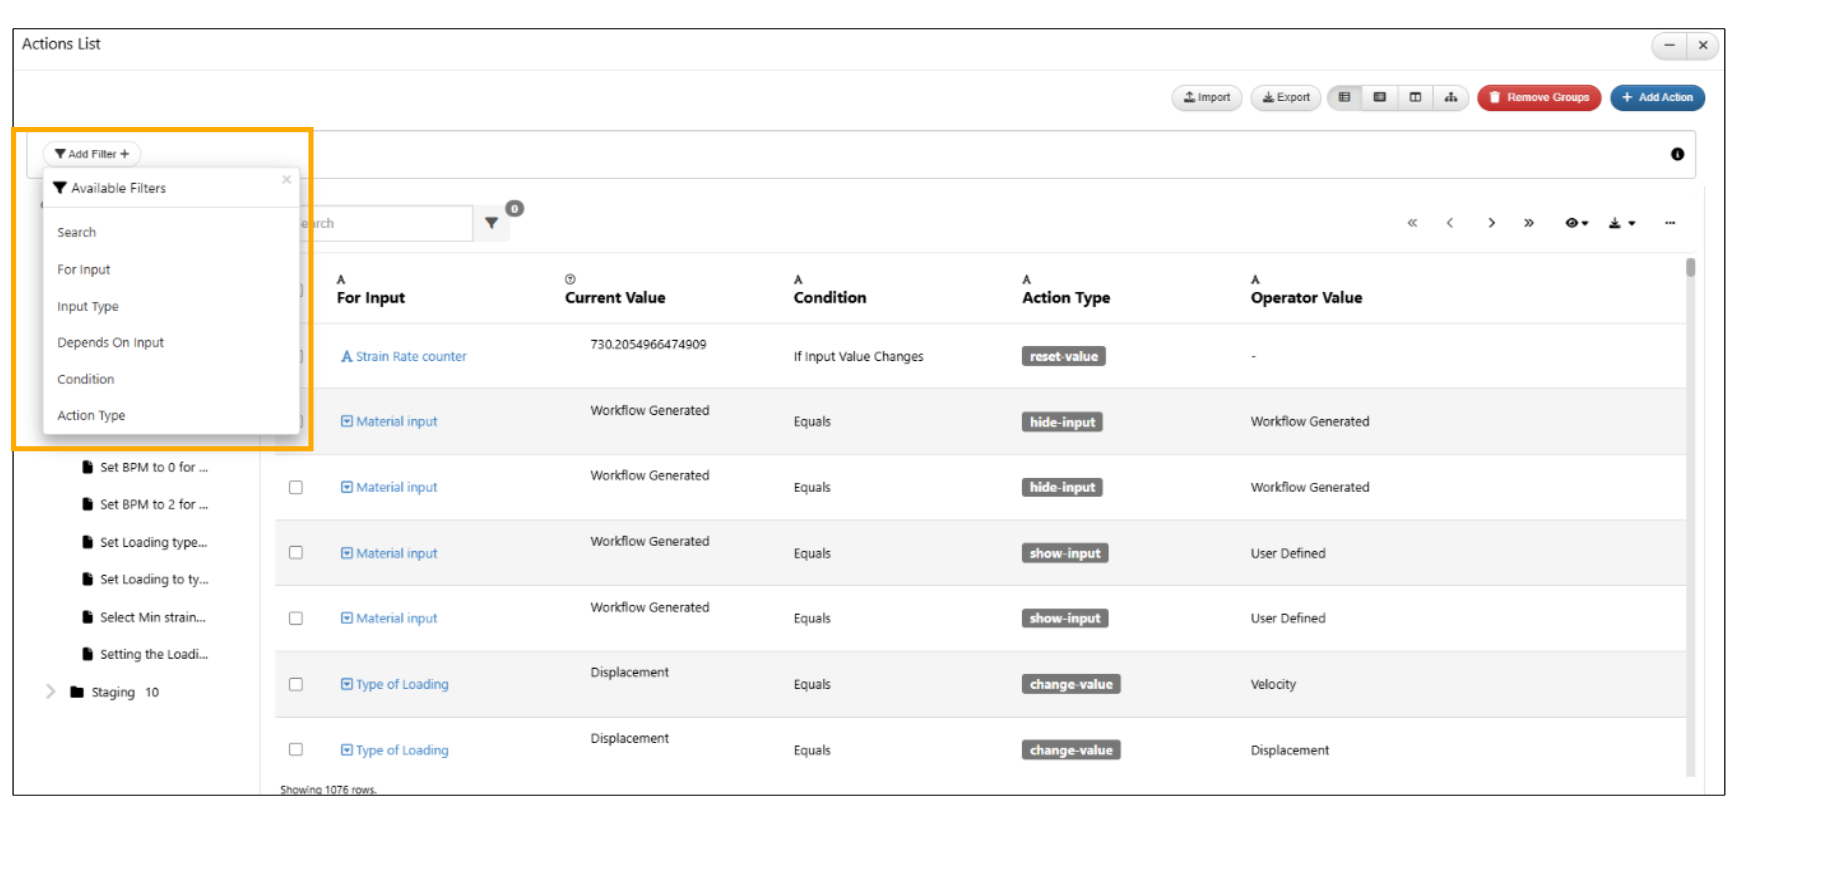Choose the Action Type filter option
Screen dimensions: 1843x875
coord(91,416)
